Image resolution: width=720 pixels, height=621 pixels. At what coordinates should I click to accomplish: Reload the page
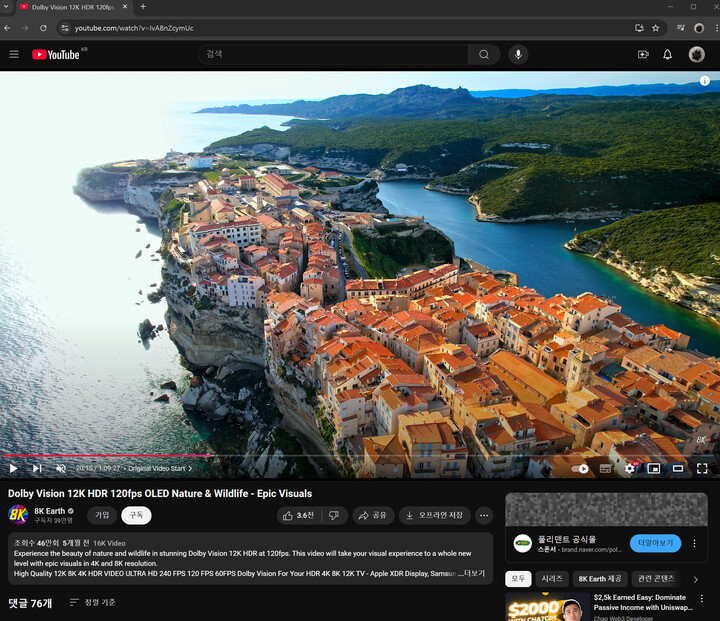pos(43,28)
